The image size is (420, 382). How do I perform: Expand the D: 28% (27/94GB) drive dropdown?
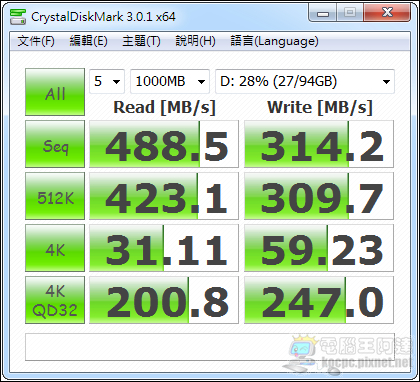(305, 81)
